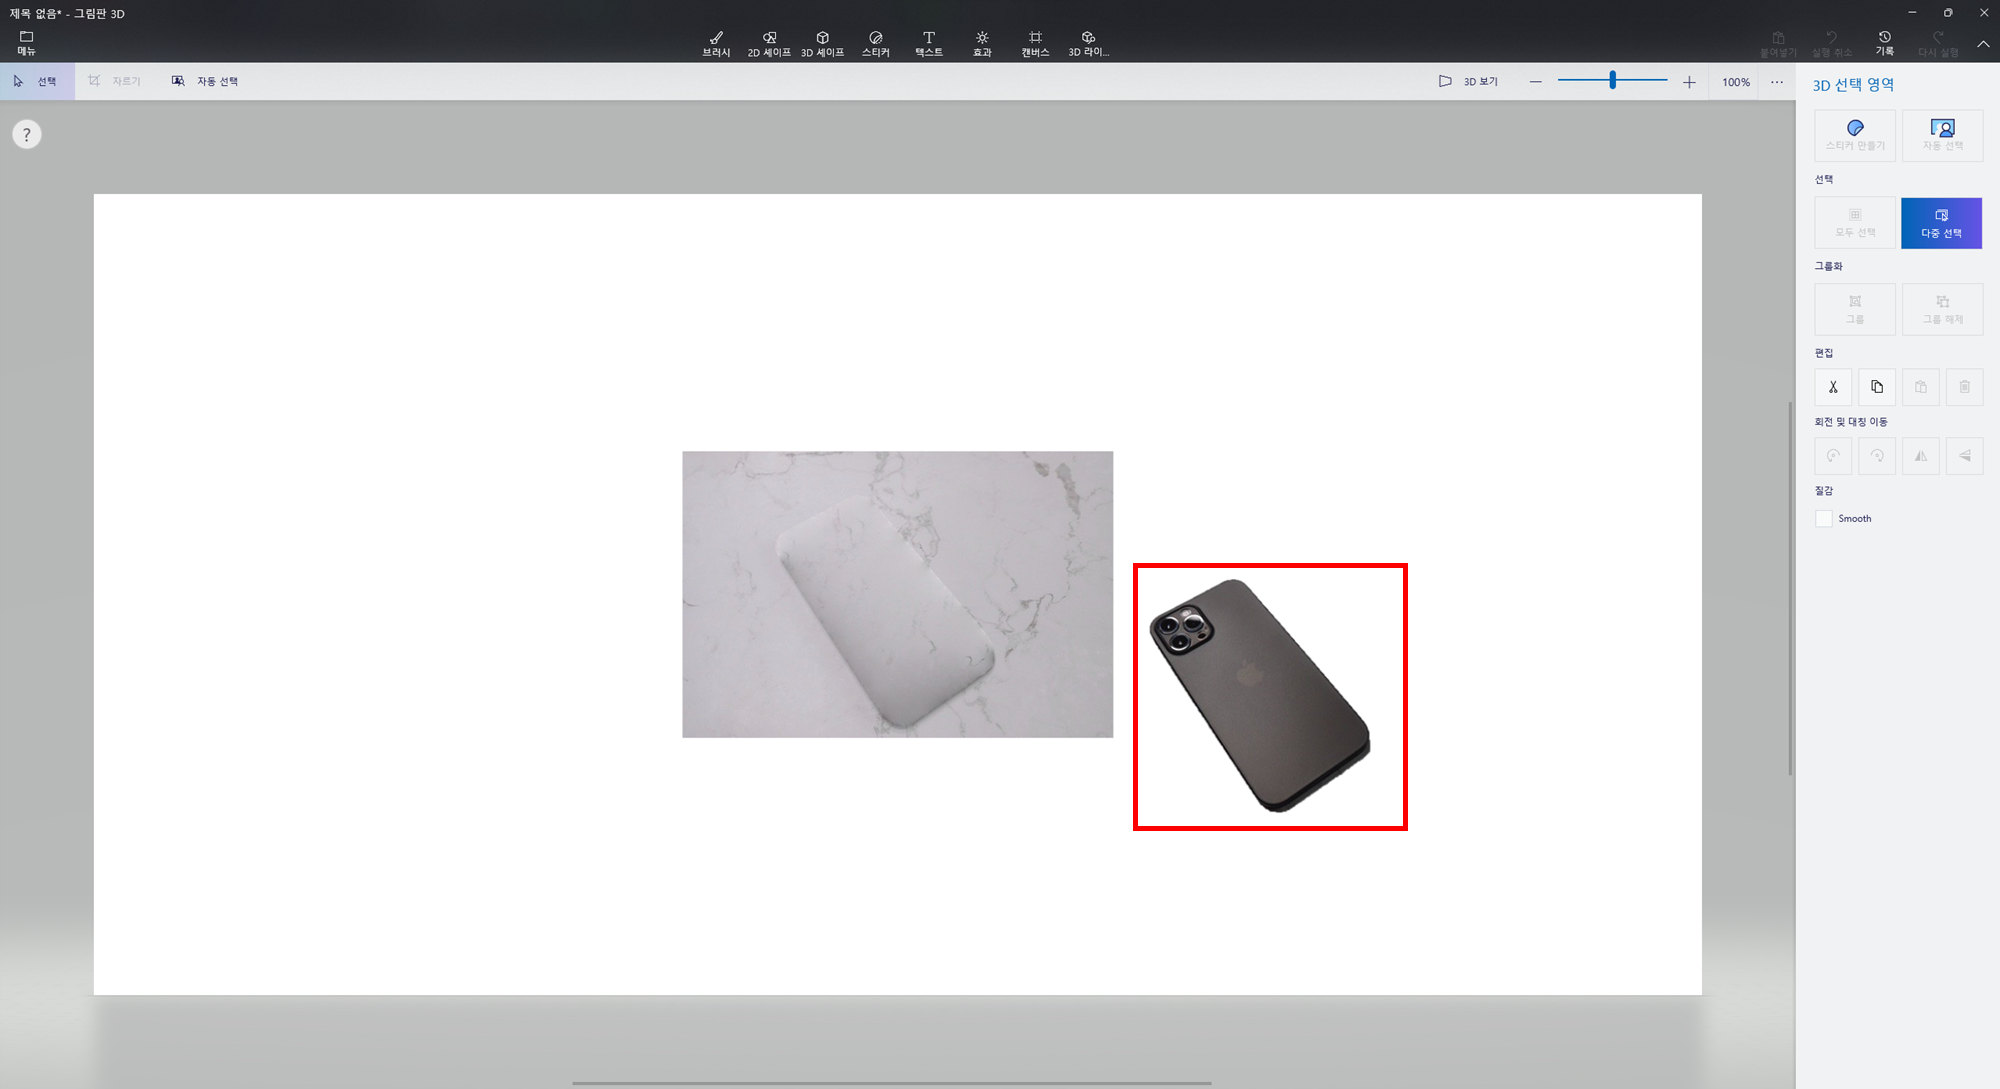The height and width of the screenshot is (1089, 2000).
Task: Select the Text tool
Action: (928, 43)
